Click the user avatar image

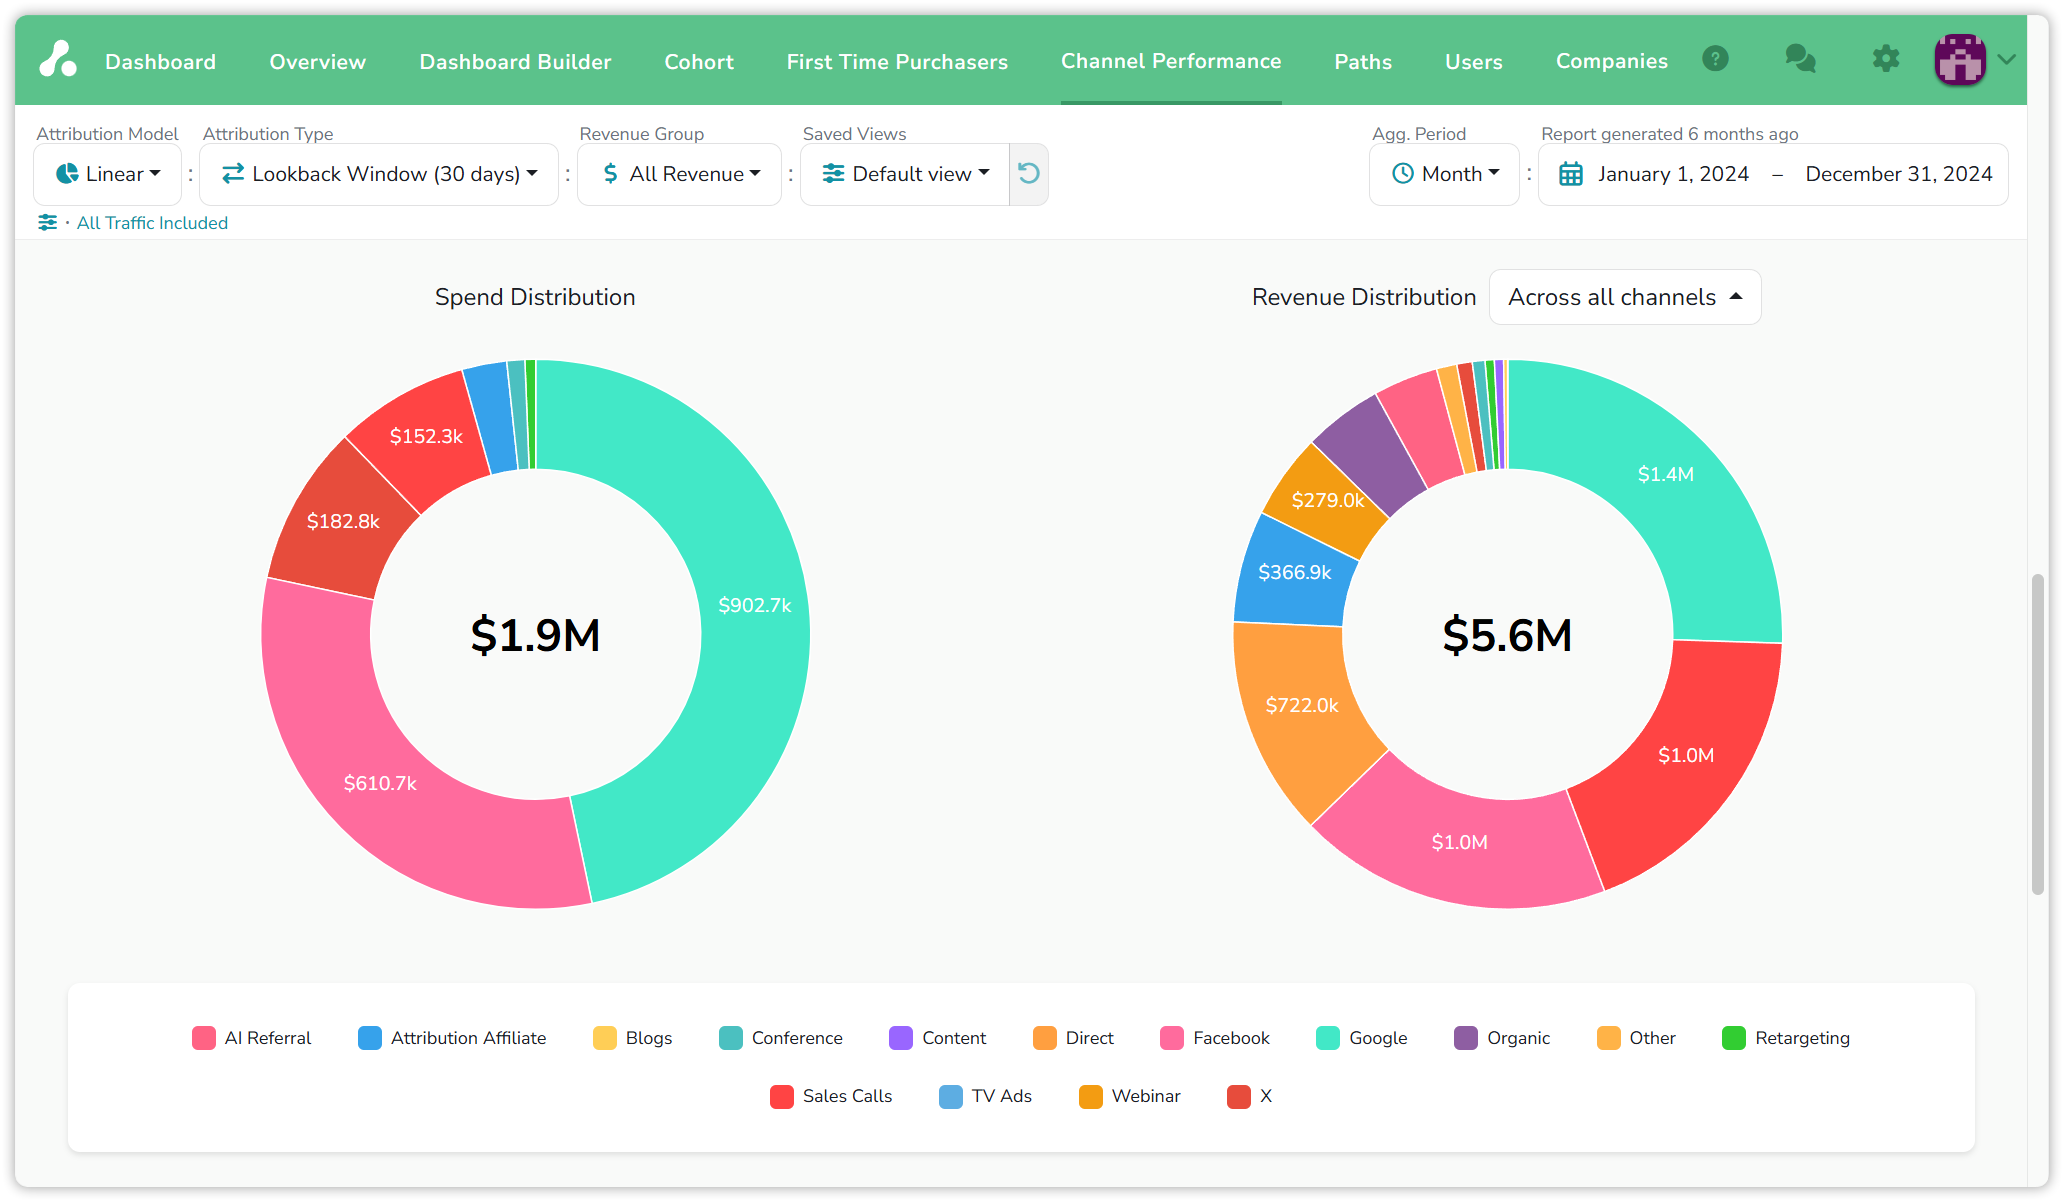(1960, 59)
